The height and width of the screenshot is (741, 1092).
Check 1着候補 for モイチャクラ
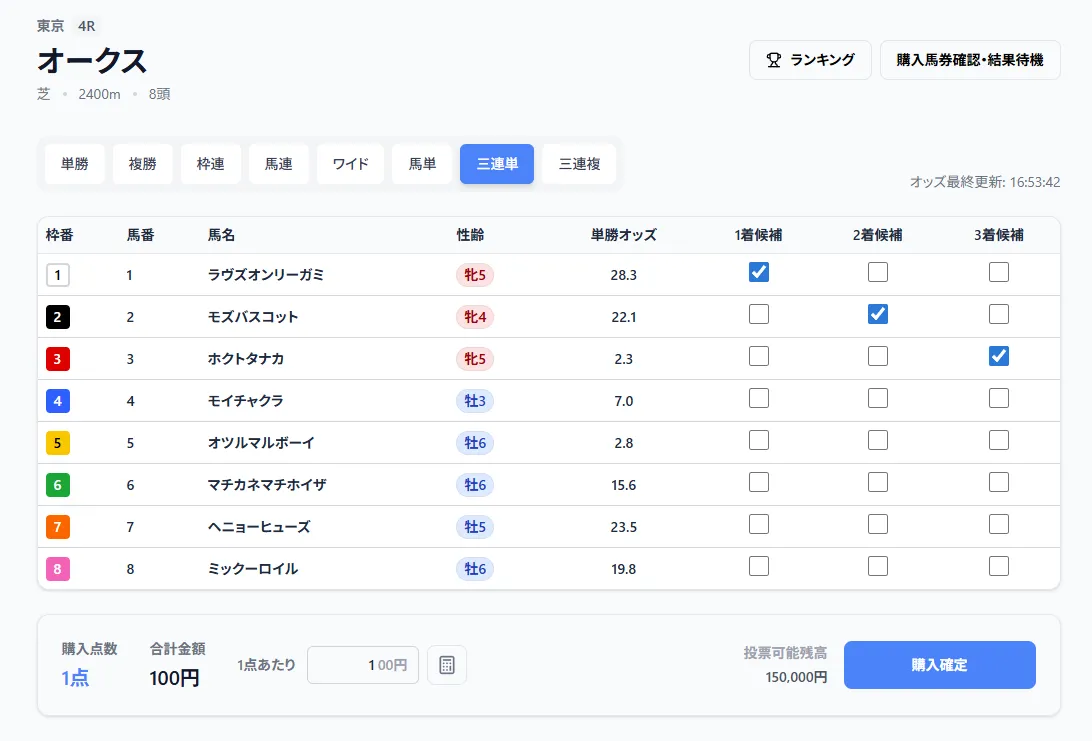(758, 399)
